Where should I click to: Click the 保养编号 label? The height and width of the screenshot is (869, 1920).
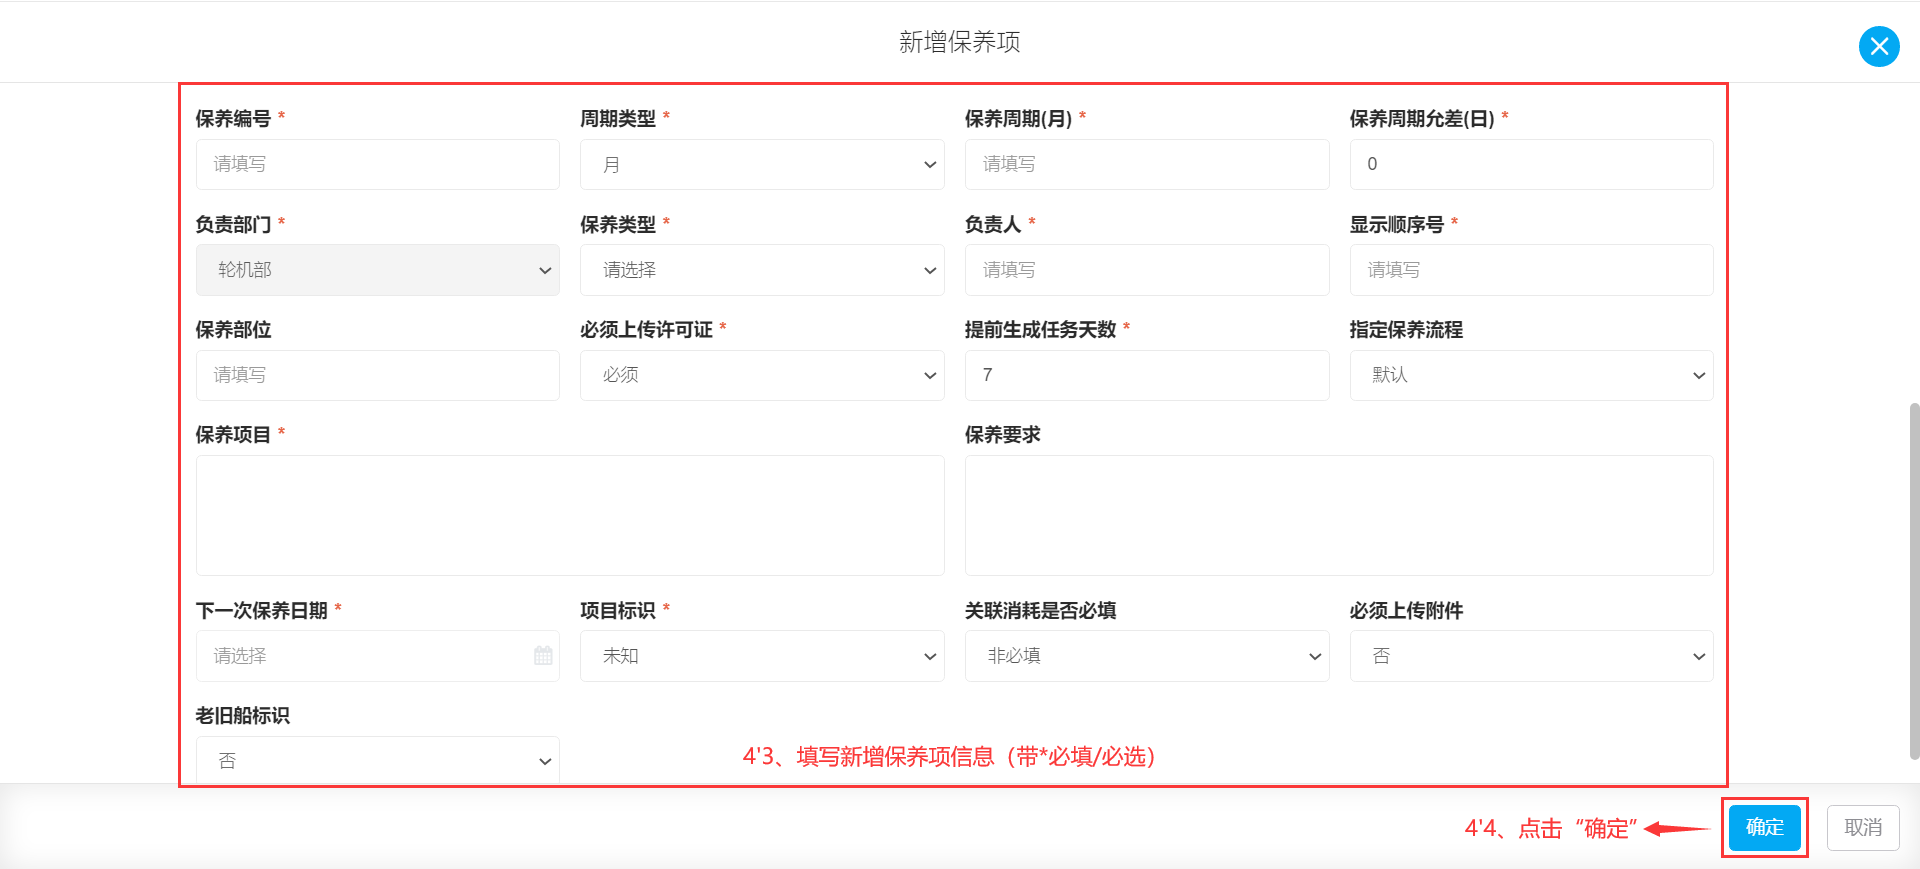233,119
